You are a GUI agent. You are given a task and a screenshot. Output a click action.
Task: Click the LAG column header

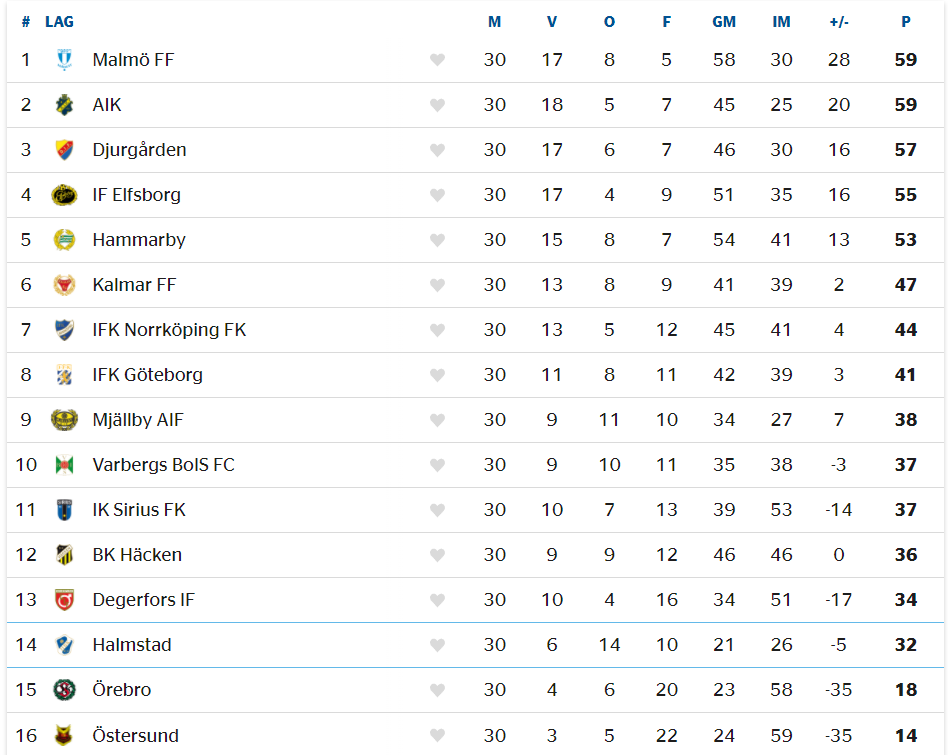click(x=59, y=22)
